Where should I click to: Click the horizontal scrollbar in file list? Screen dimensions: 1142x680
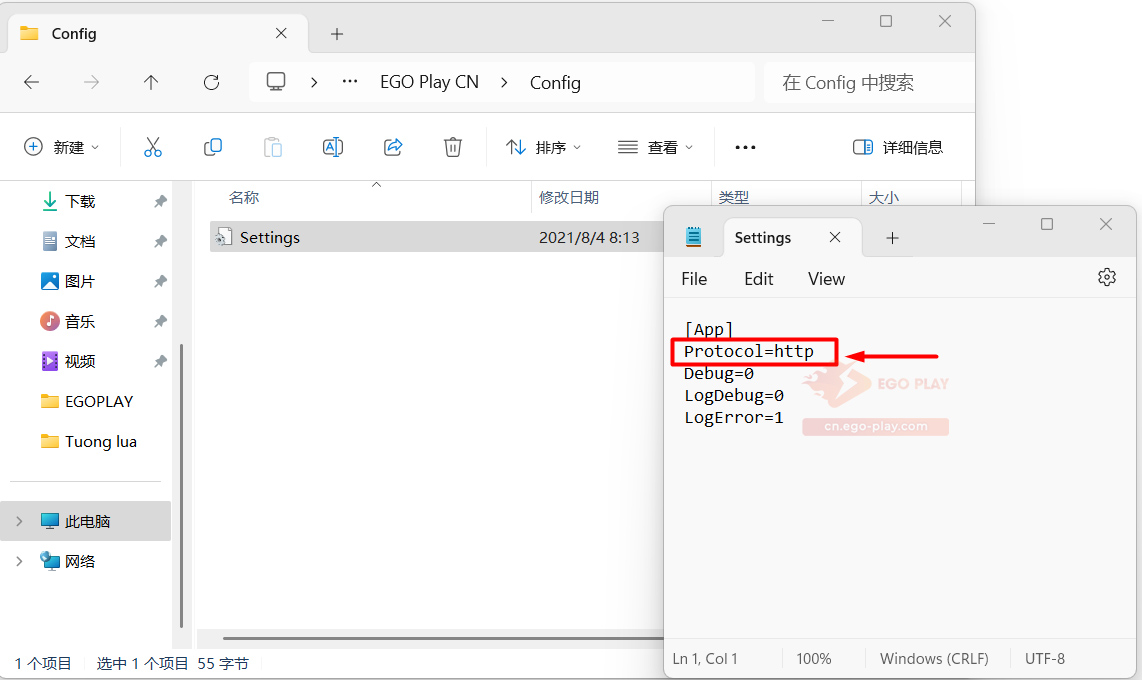coord(443,639)
